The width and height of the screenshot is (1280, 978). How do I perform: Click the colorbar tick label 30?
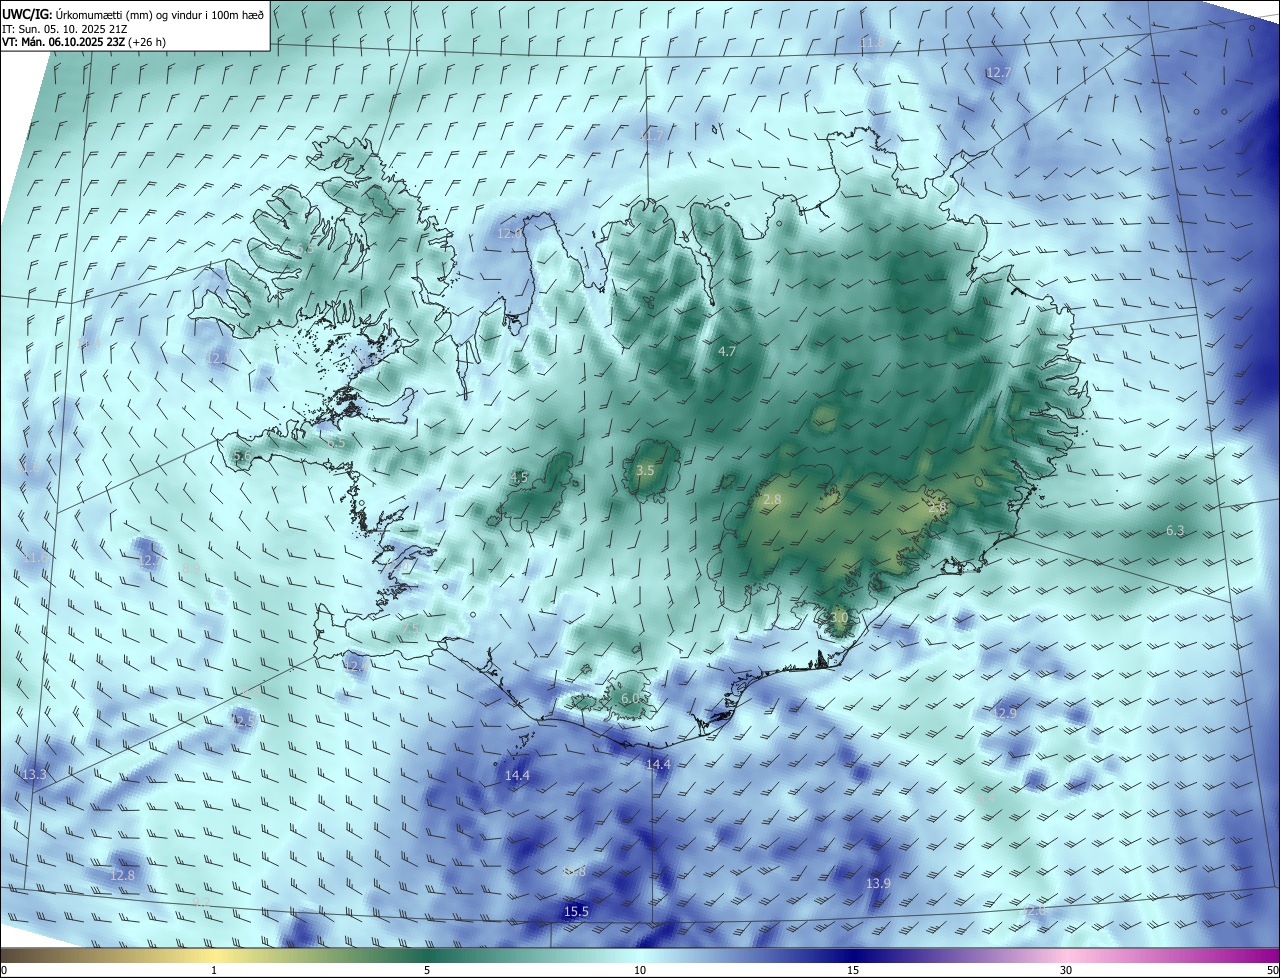(x=1066, y=970)
